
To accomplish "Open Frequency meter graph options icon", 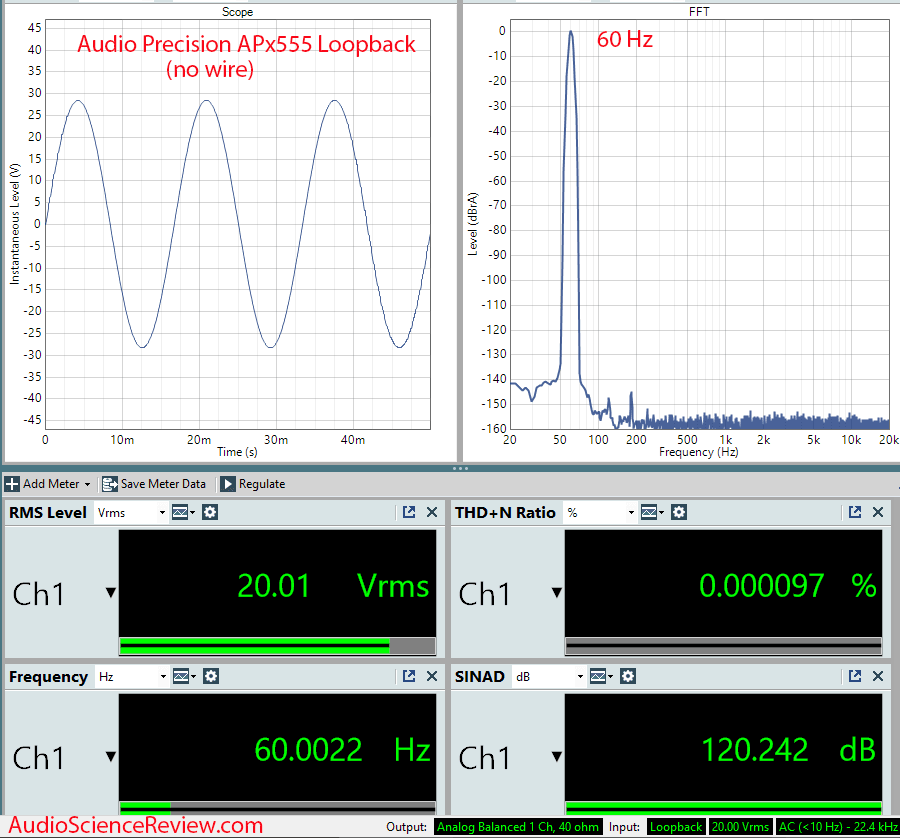I will click(x=184, y=676).
